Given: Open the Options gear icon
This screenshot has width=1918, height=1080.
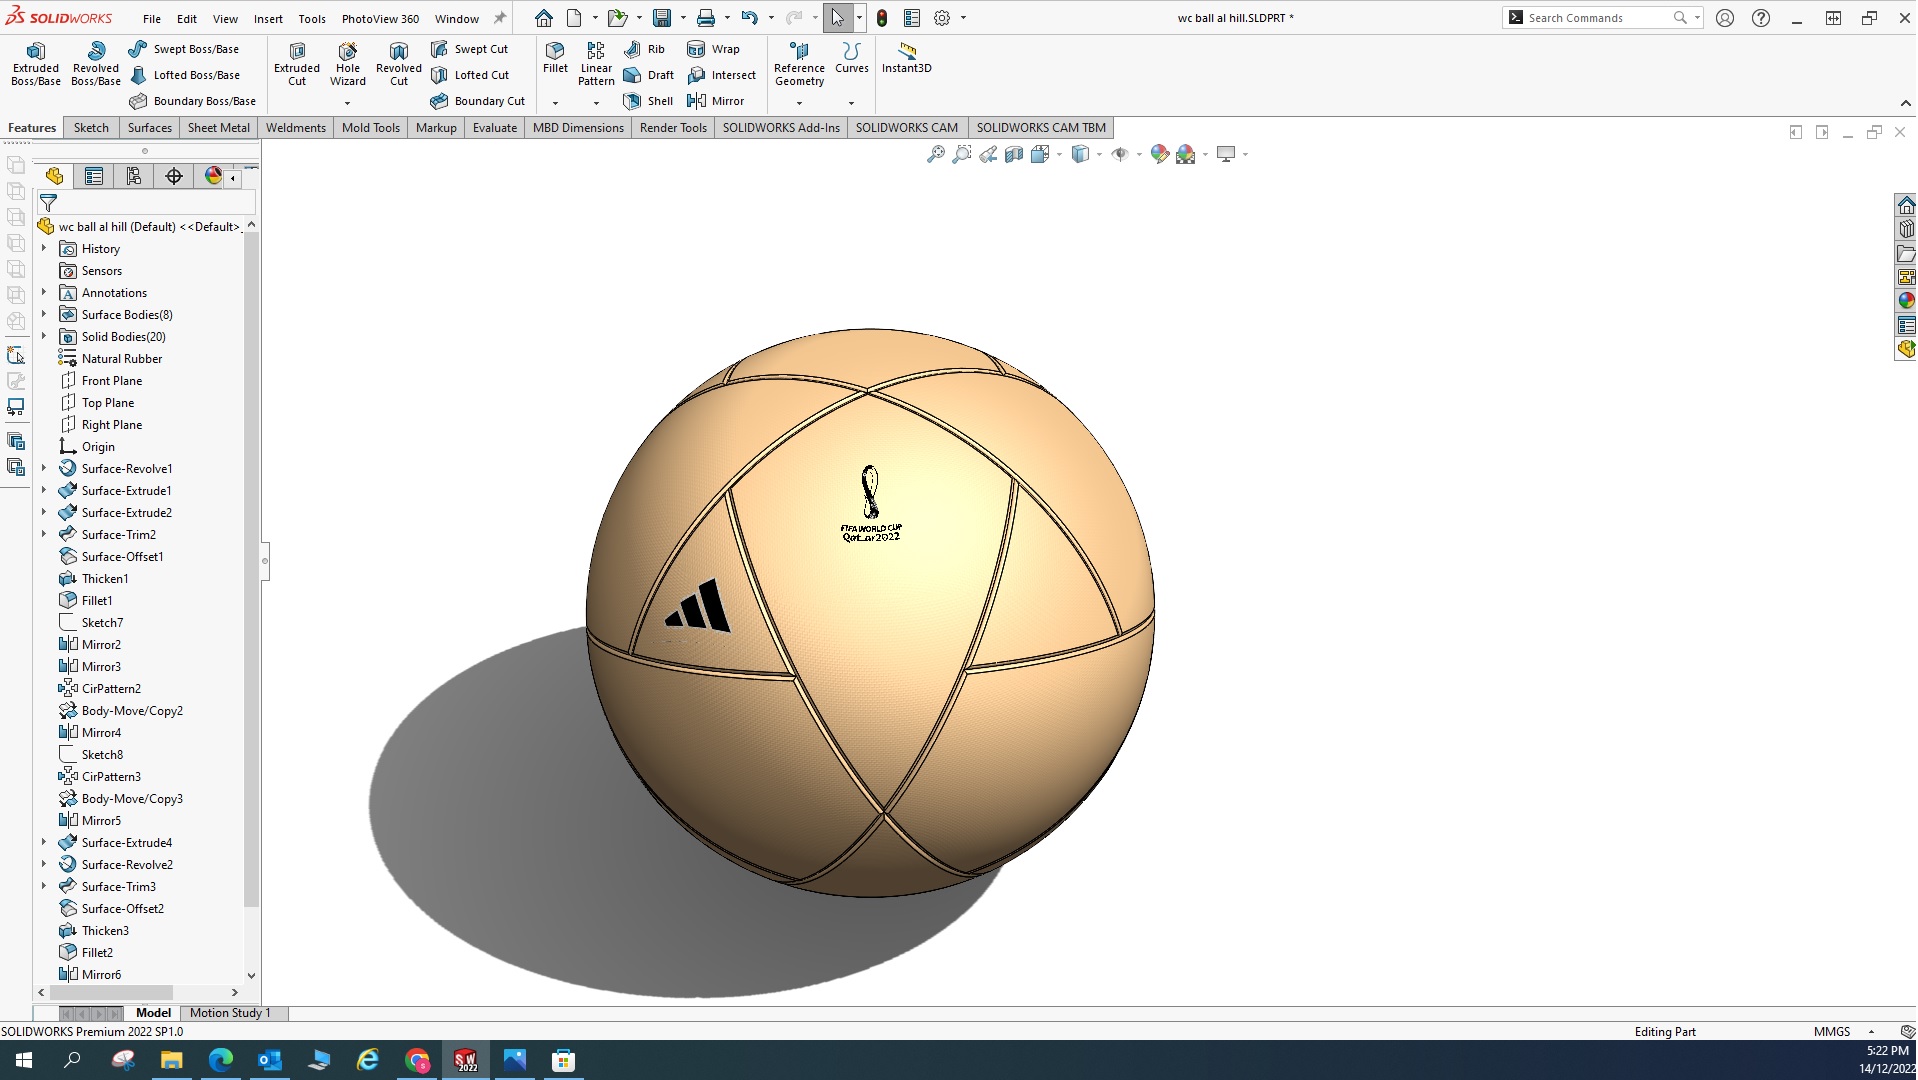Looking at the screenshot, I should tap(942, 18).
